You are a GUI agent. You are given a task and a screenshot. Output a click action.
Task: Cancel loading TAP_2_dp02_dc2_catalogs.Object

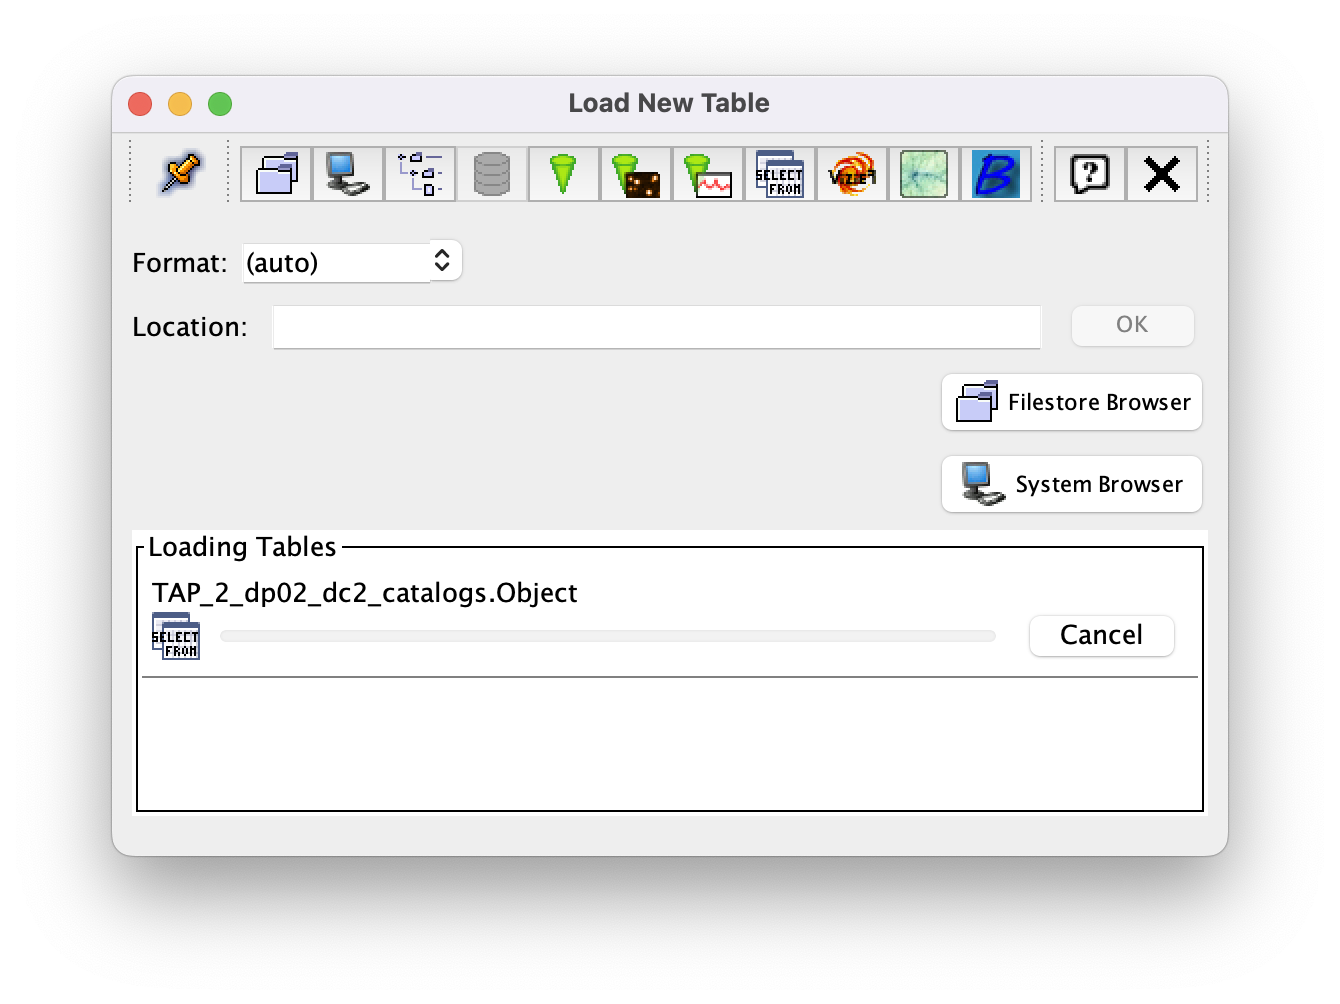coord(1101,635)
